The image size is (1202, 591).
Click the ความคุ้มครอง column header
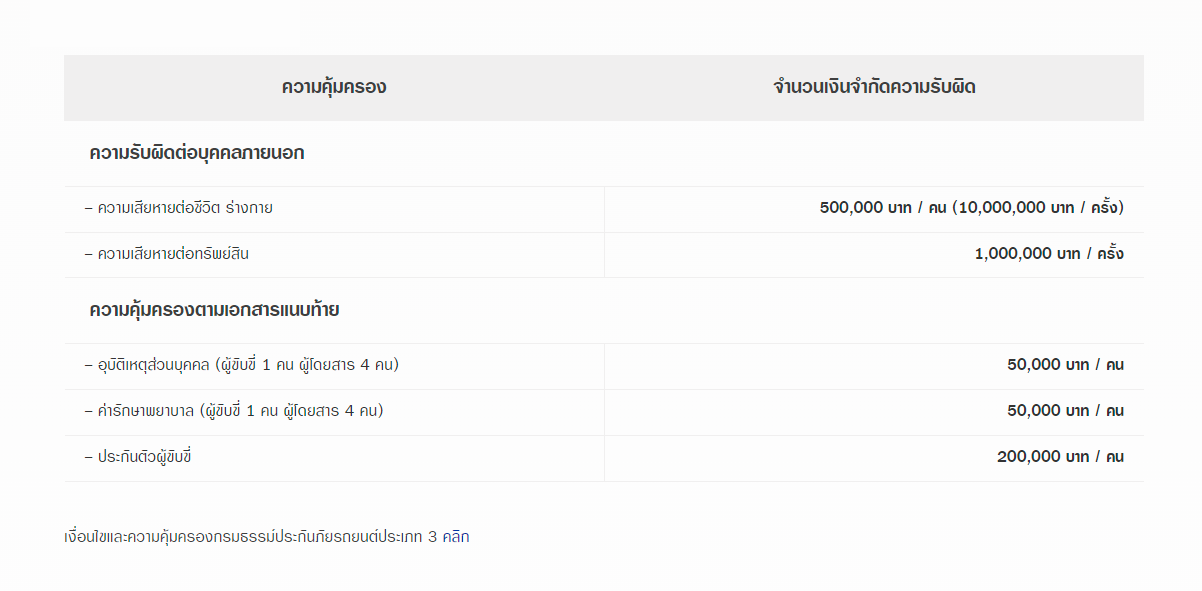[333, 88]
